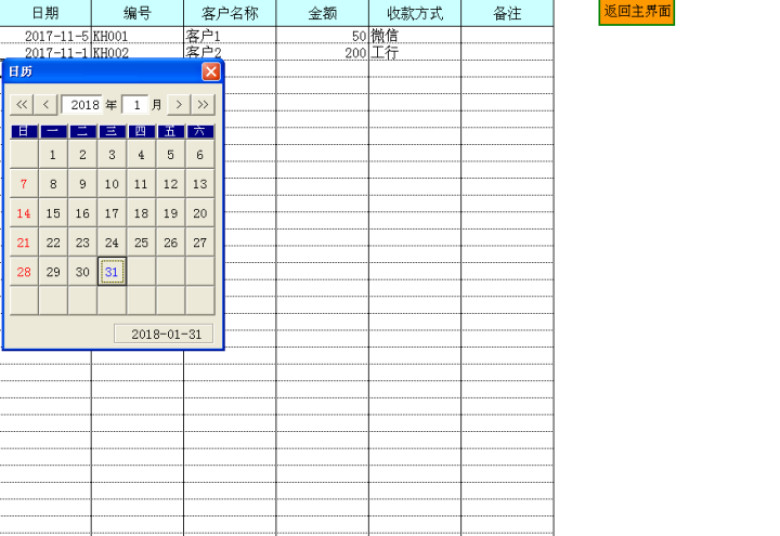The width and height of the screenshot is (780, 536).
Task: Select the amount cell 50
Action: 322,35
